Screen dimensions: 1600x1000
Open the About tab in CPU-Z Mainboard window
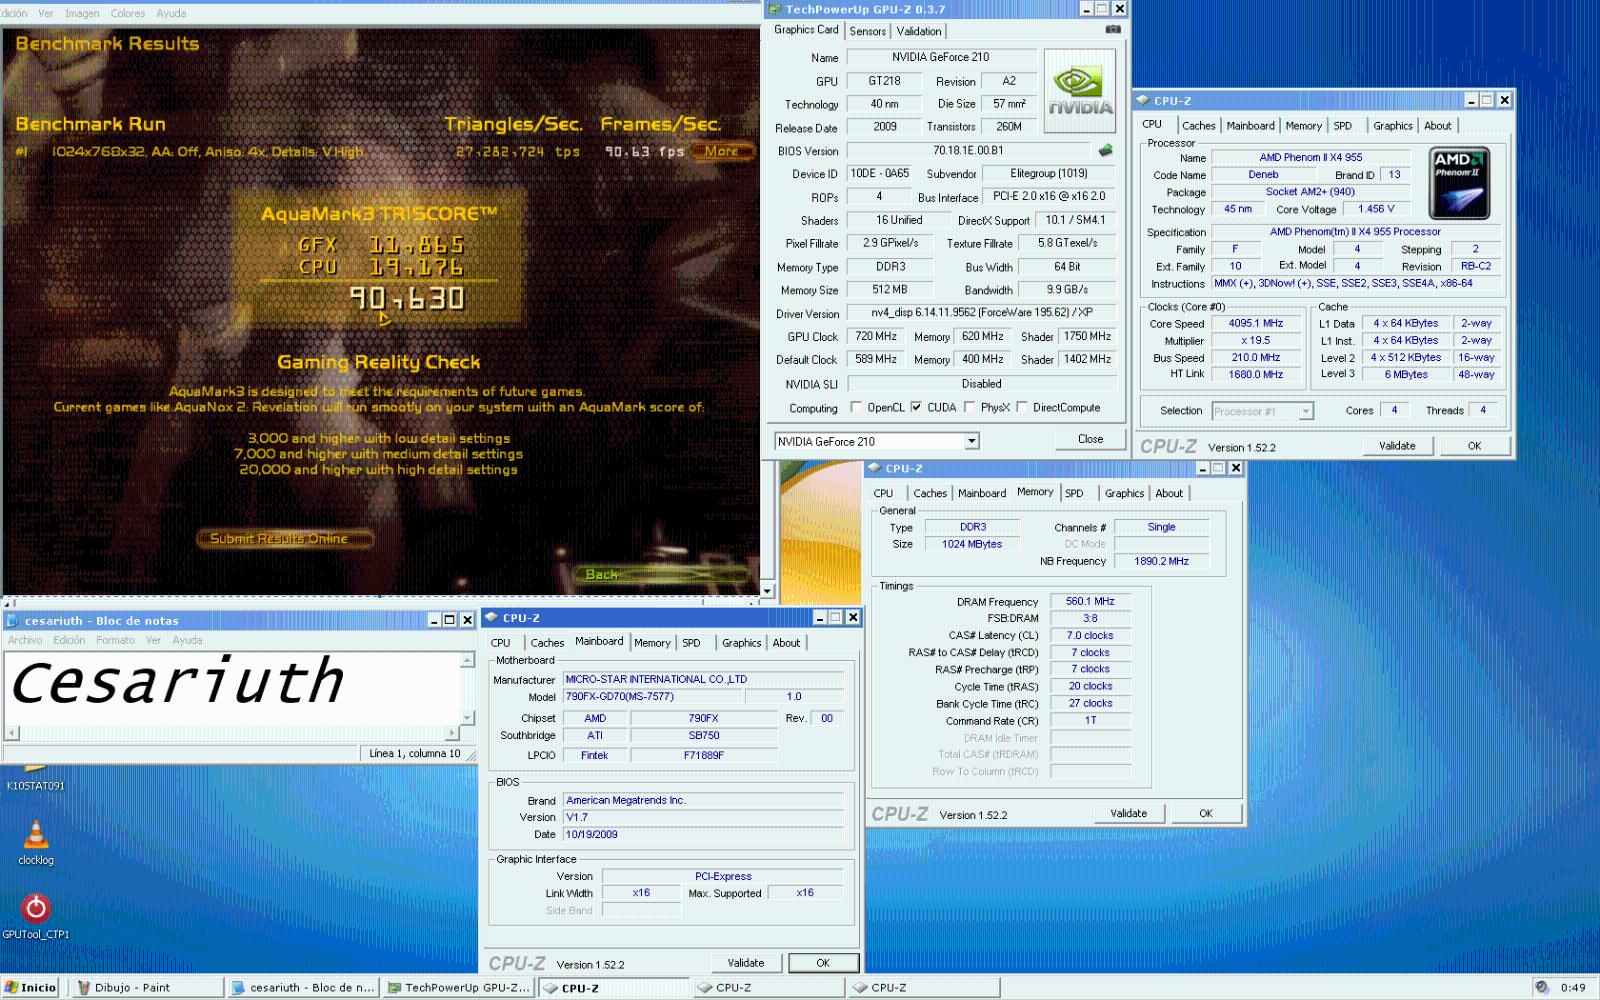[x=786, y=643]
